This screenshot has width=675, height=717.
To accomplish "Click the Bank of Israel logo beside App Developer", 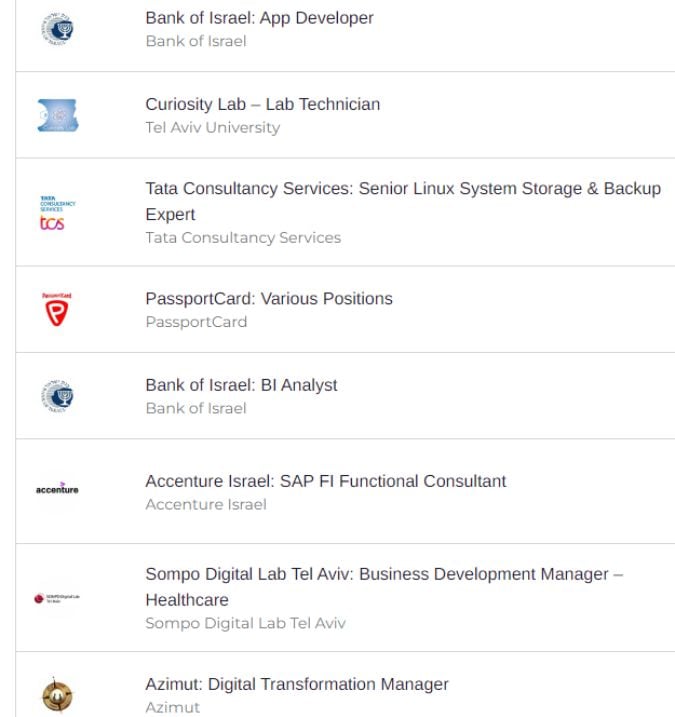I will point(57,29).
